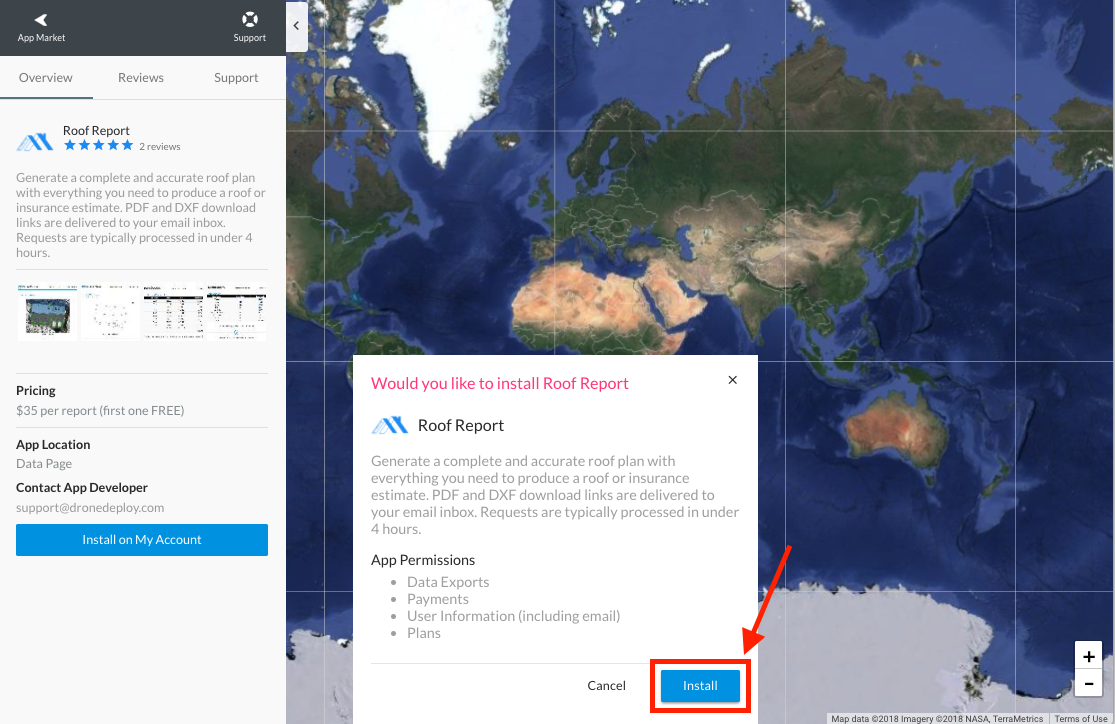
Task: Click the five-star rating
Action: (98, 146)
